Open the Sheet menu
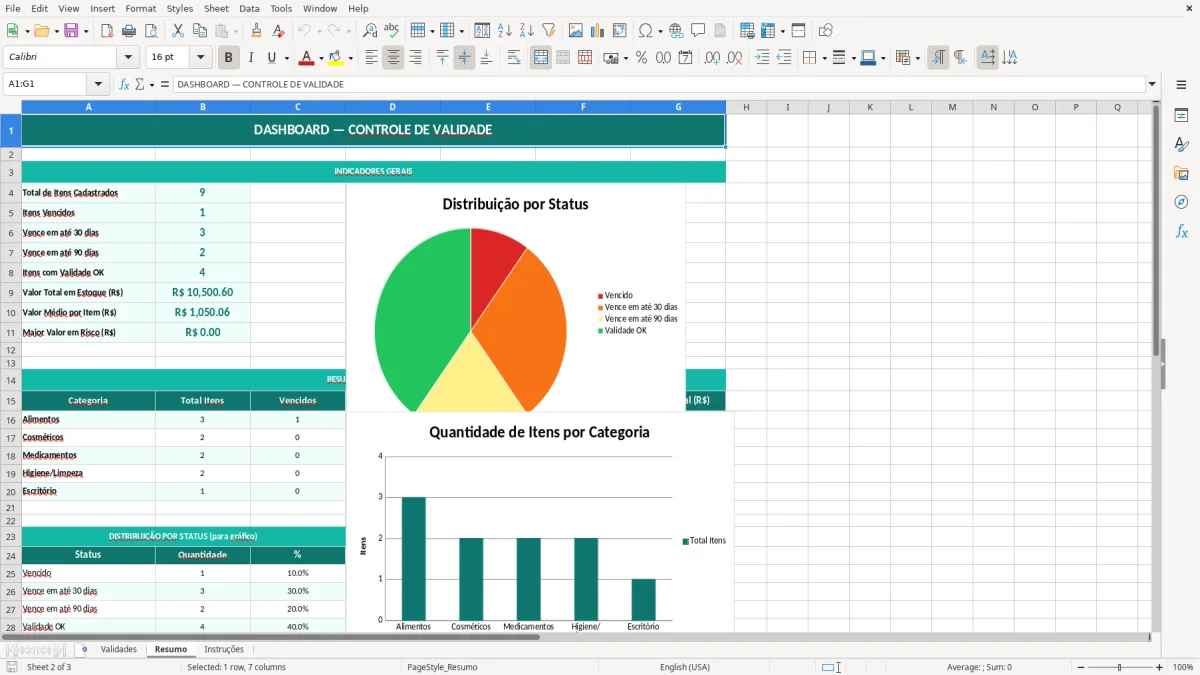 216,8
